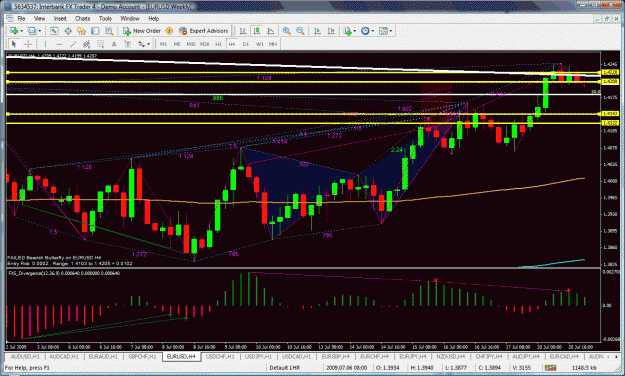Switch to the USDJPY,H1 chart tab

click(258, 356)
